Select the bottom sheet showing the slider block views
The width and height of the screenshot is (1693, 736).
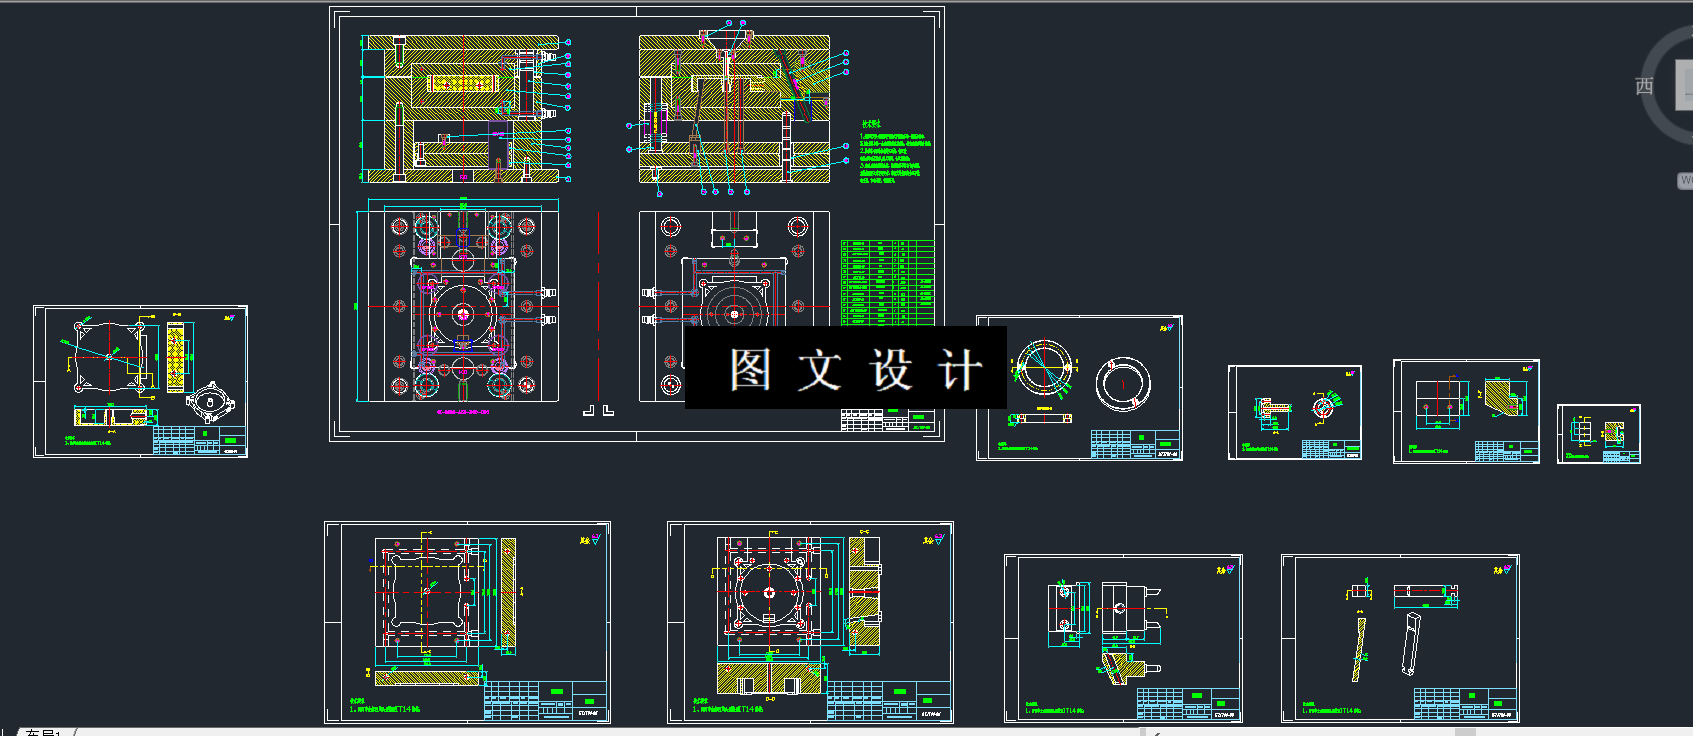pos(1123,638)
